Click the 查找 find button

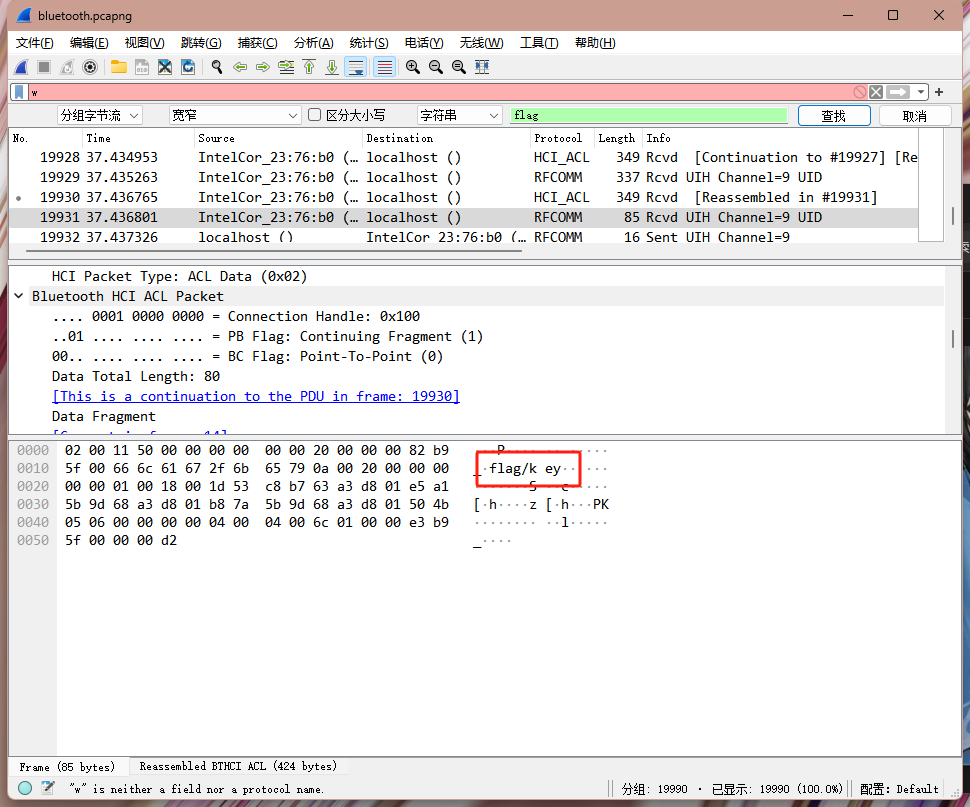tap(834, 116)
